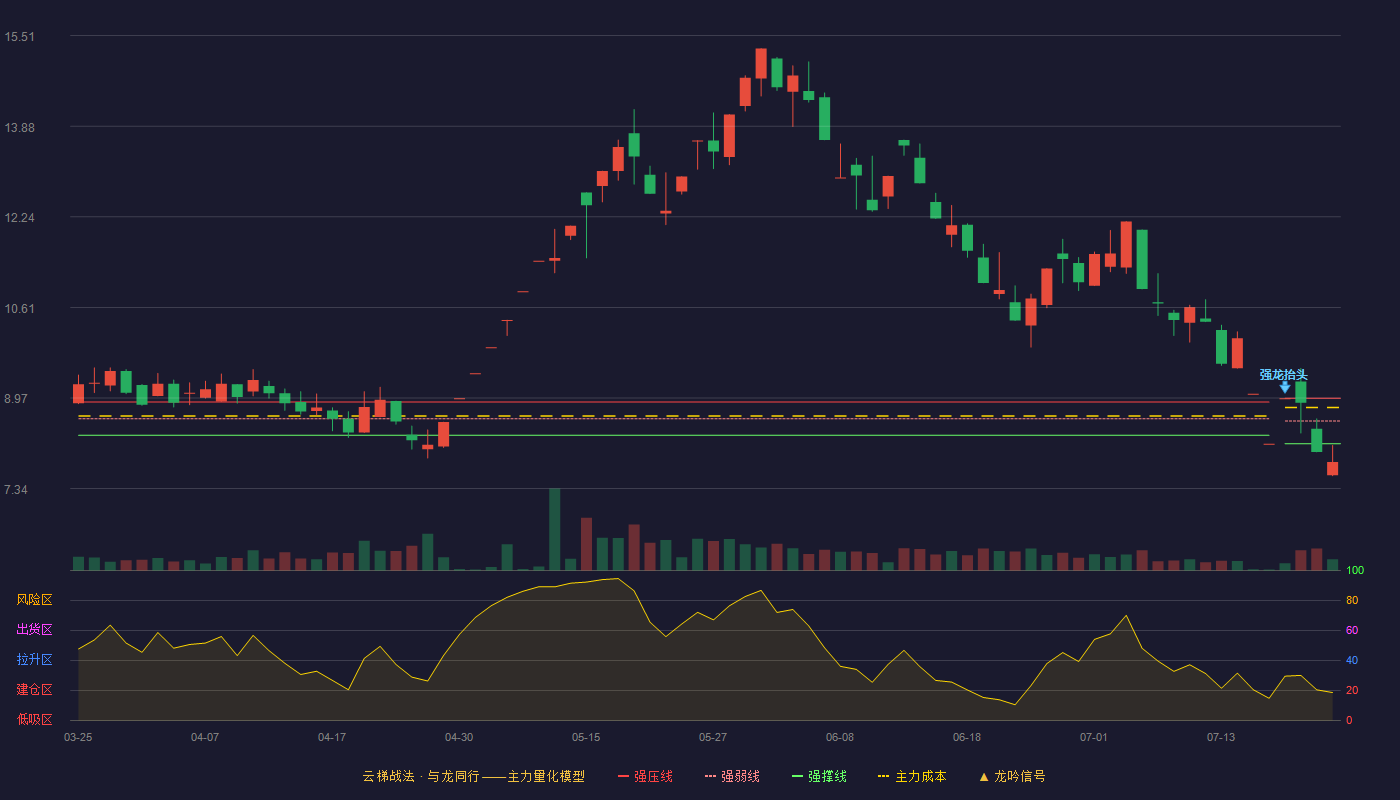Screen dimensions: 1400x800
Task: Click the 强龙抬头 signal label
Action: (x=1283, y=375)
